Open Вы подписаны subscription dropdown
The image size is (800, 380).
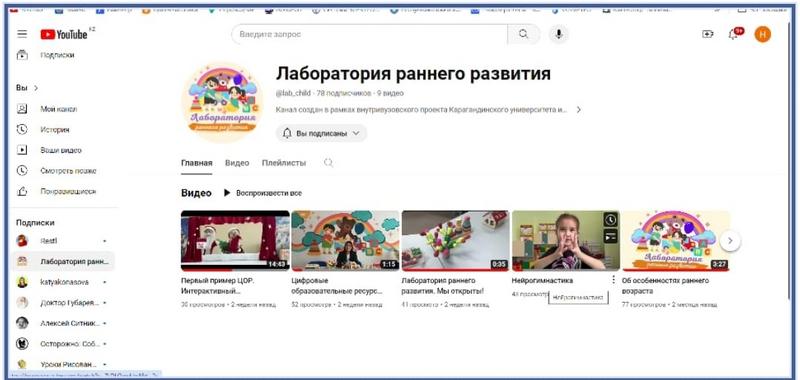pos(321,133)
